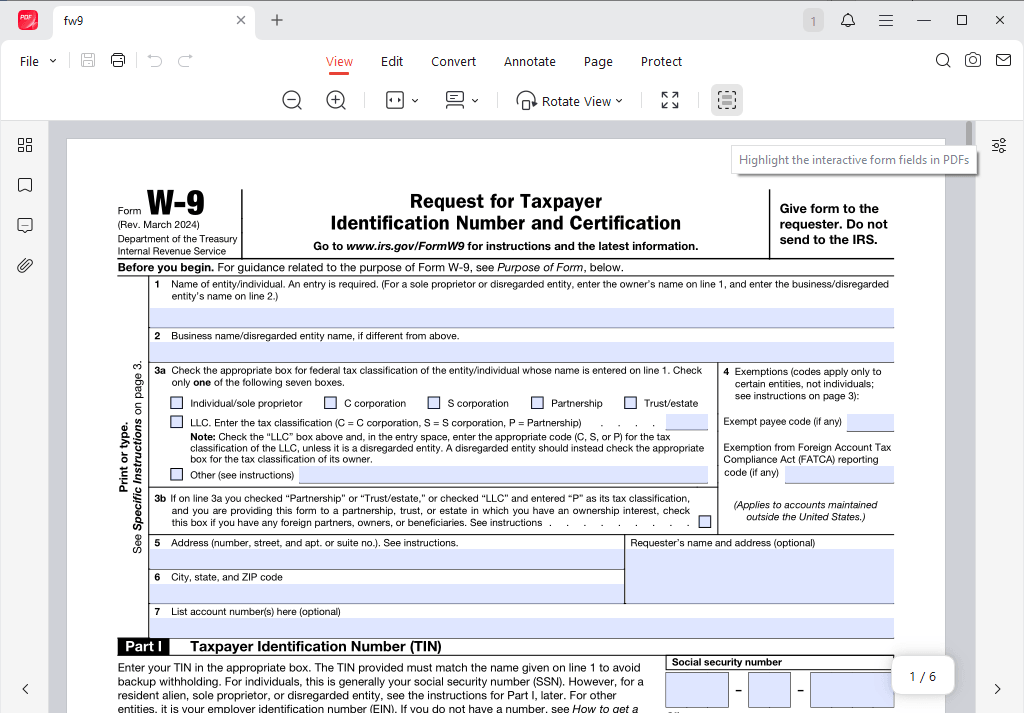The width and height of the screenshot is (1024, 713).
Task: Open the comments panel in left sidebar
Action: (25, 226)
